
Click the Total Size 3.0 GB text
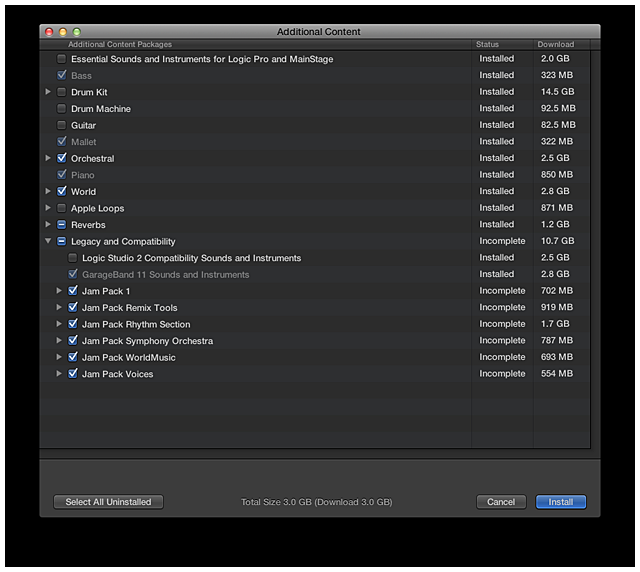click(316, 502)
